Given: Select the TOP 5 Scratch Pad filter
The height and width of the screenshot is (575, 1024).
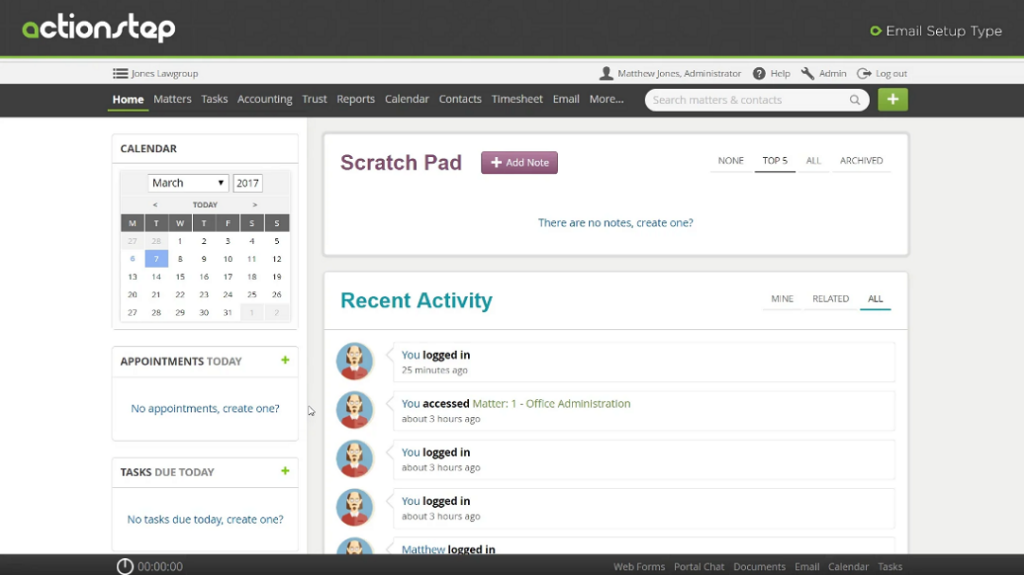Looking at the screenshot, I should pyautogui.click(x=775, y=161).
